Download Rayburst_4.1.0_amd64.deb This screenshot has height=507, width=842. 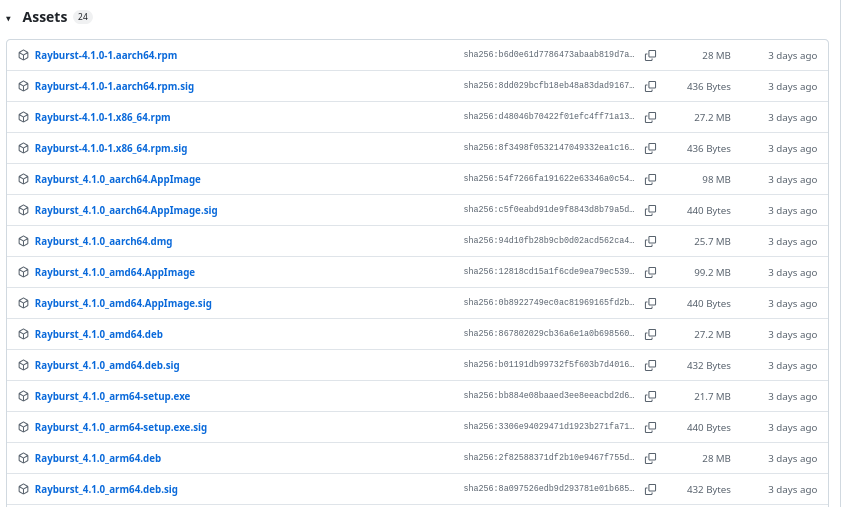click(99, 334)
